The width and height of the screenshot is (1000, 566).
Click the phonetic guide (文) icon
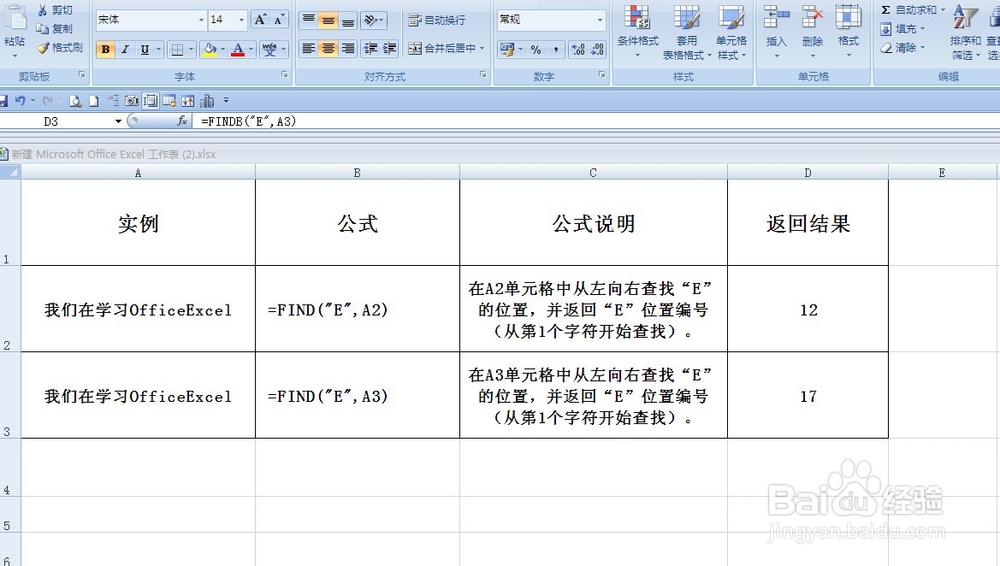pyautogui.click(x=270, y=49)
